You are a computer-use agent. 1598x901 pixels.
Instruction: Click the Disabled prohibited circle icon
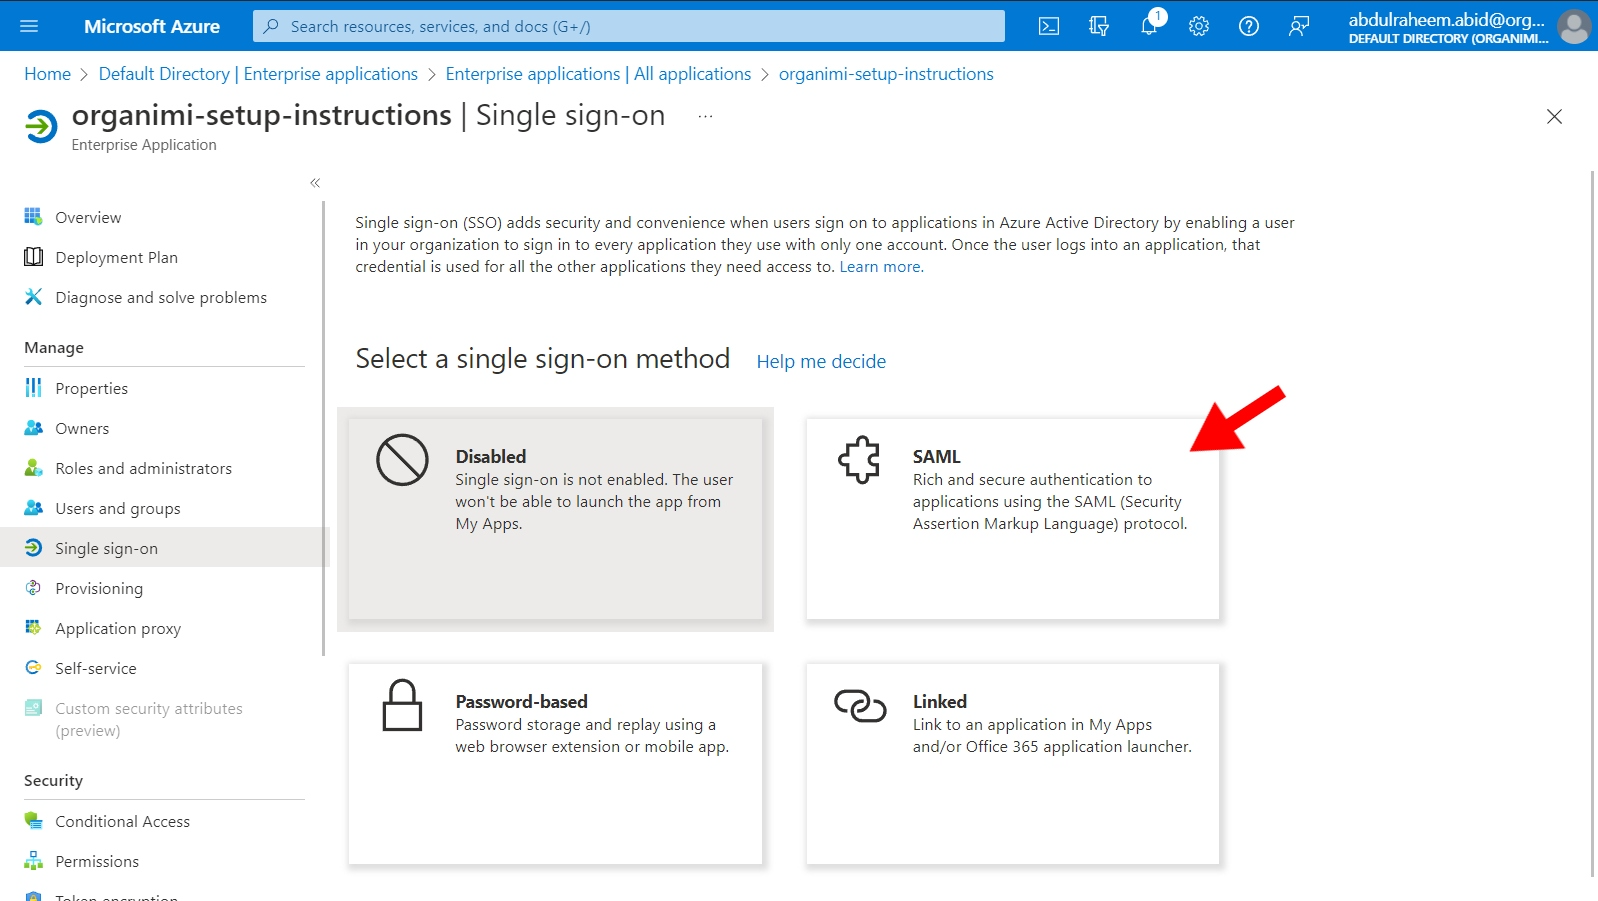pos(402,460)
